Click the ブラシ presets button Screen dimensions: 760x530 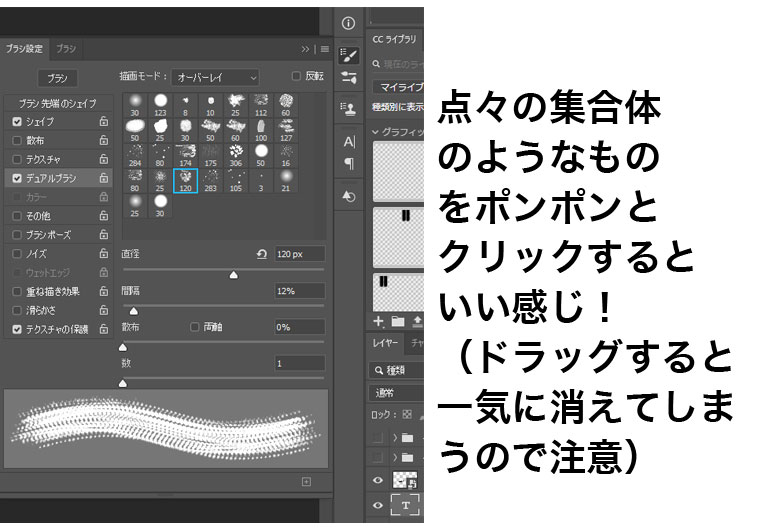(x=57, y=78)
